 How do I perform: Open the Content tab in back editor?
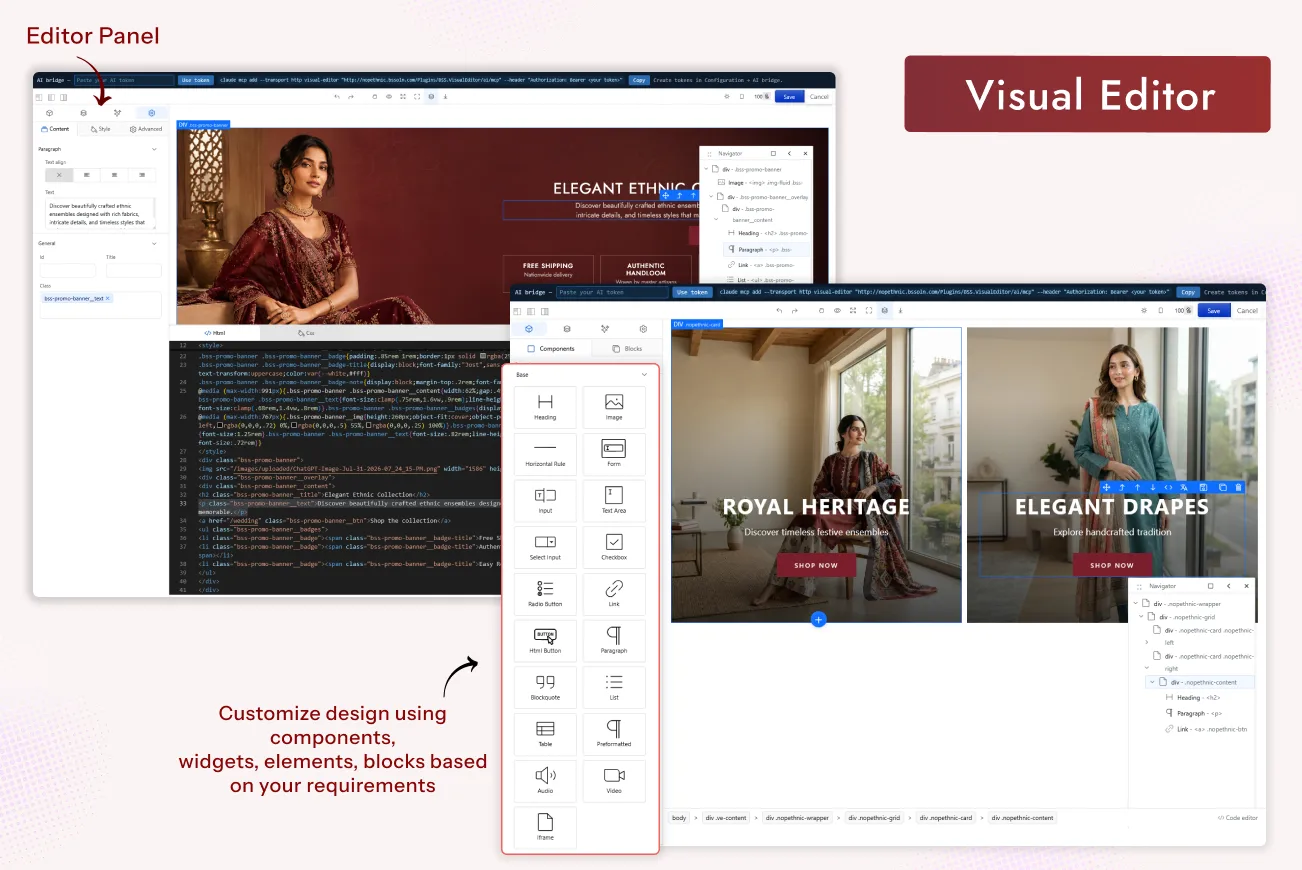[x=56, y=129]
